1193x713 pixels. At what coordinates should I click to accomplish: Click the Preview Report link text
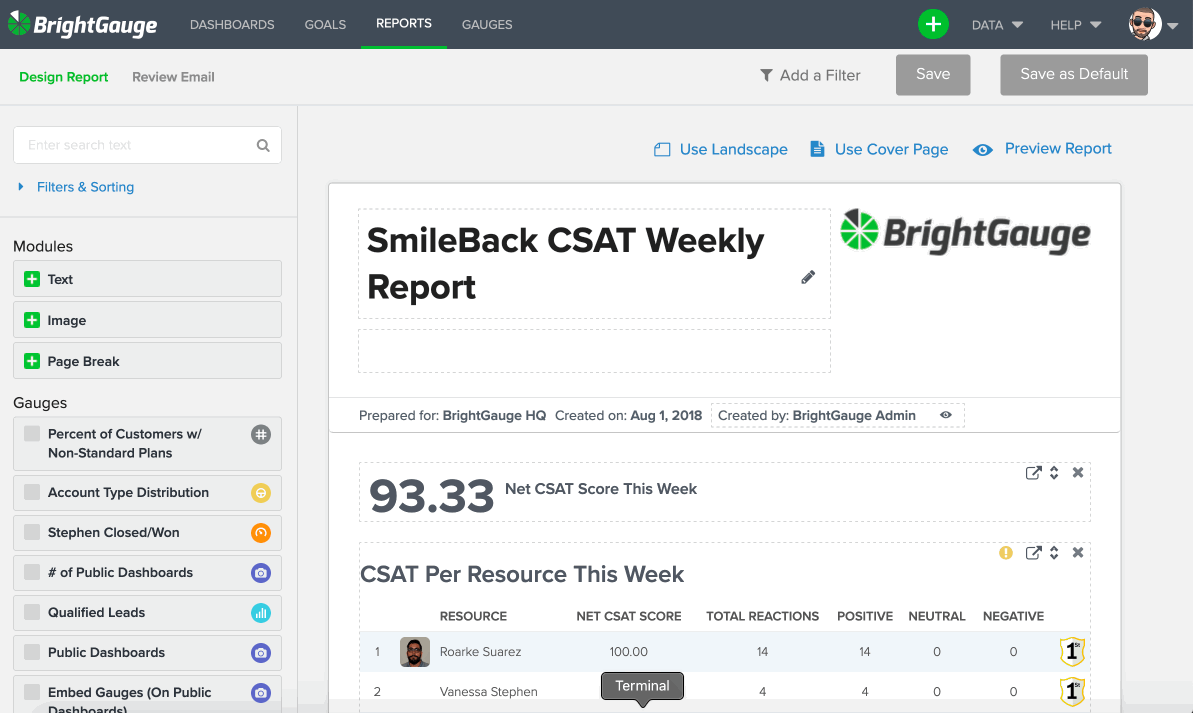pos(1058,148)
